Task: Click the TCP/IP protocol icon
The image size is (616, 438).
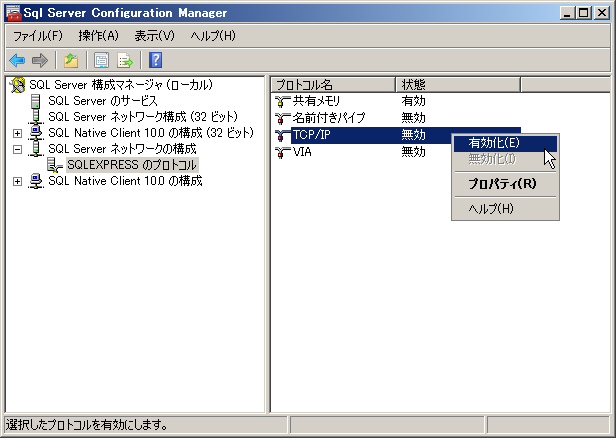Action: click(282, 135)
